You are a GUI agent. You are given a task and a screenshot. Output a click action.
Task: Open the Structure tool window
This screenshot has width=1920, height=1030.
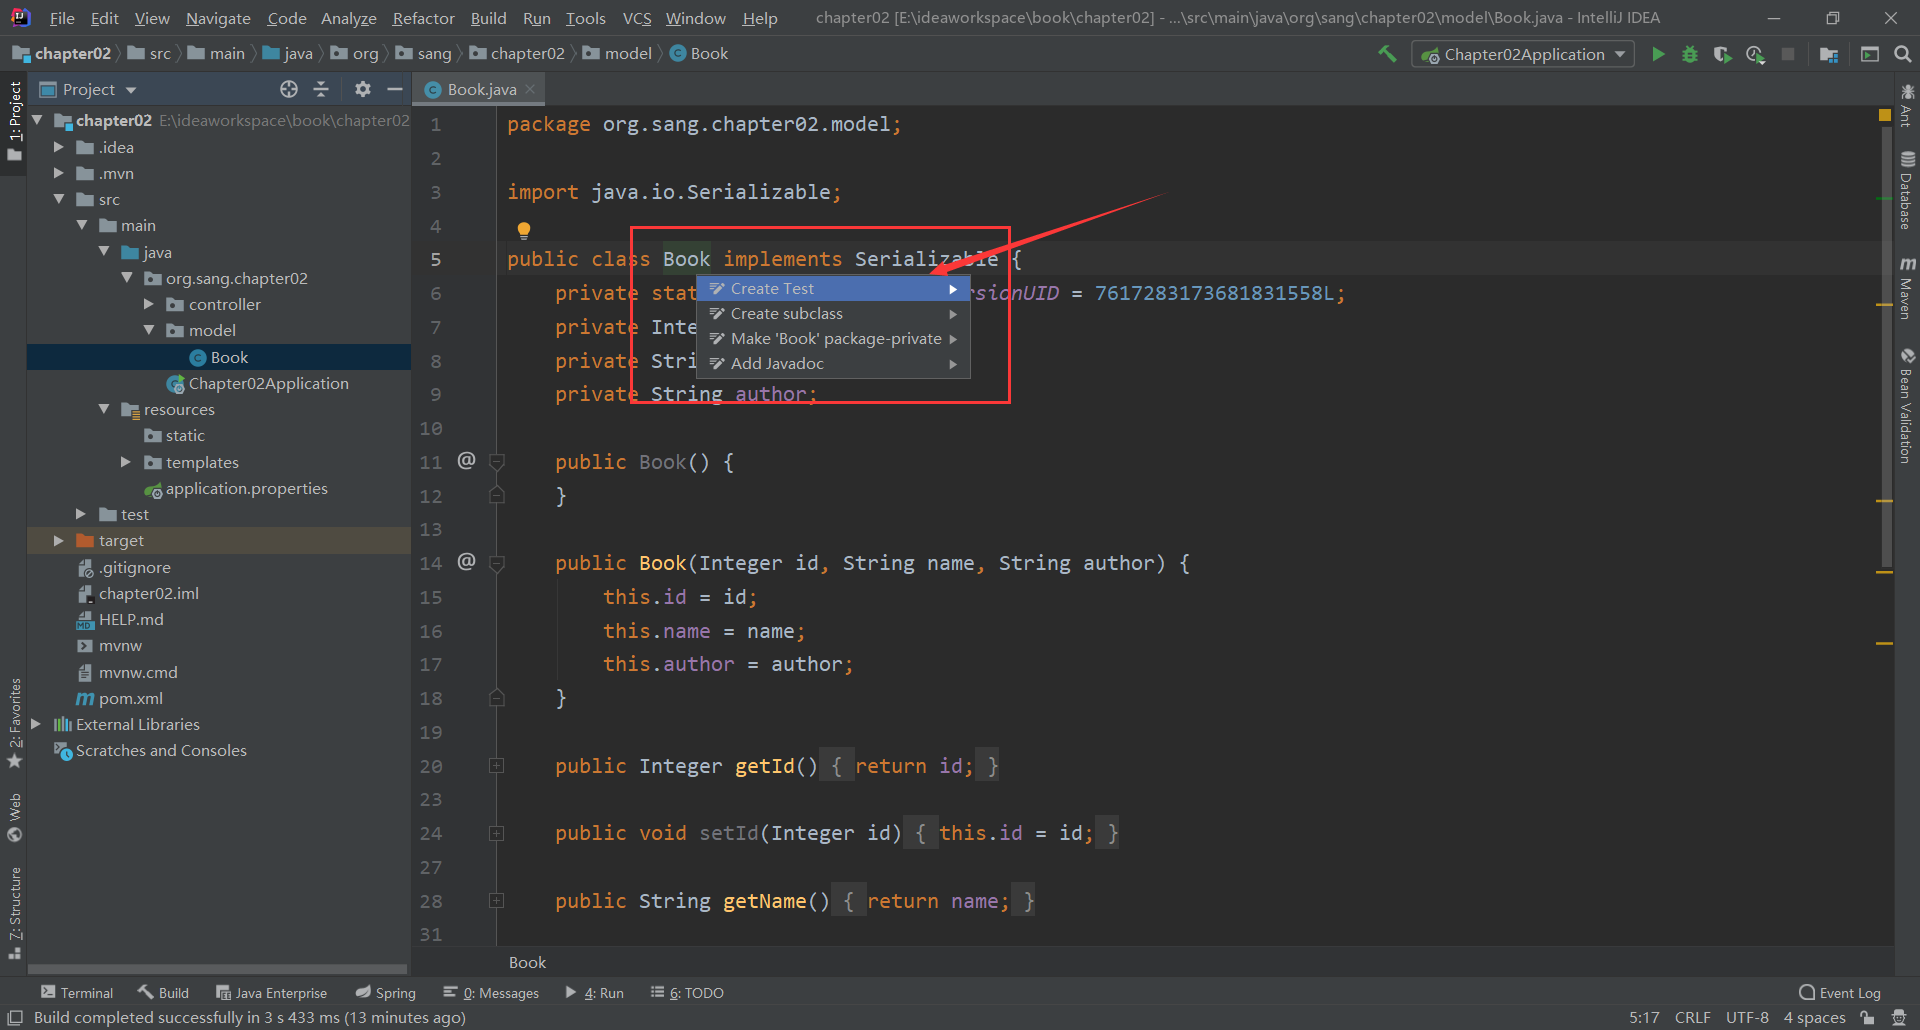14,912
